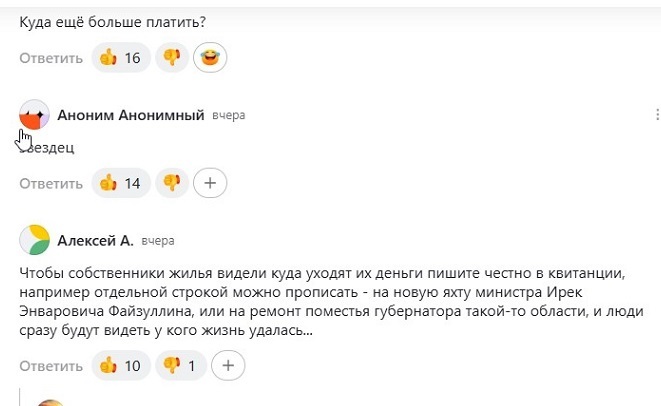
Task: Click Алексей А.'s green-yellow avatar
Action: (34, 241)
